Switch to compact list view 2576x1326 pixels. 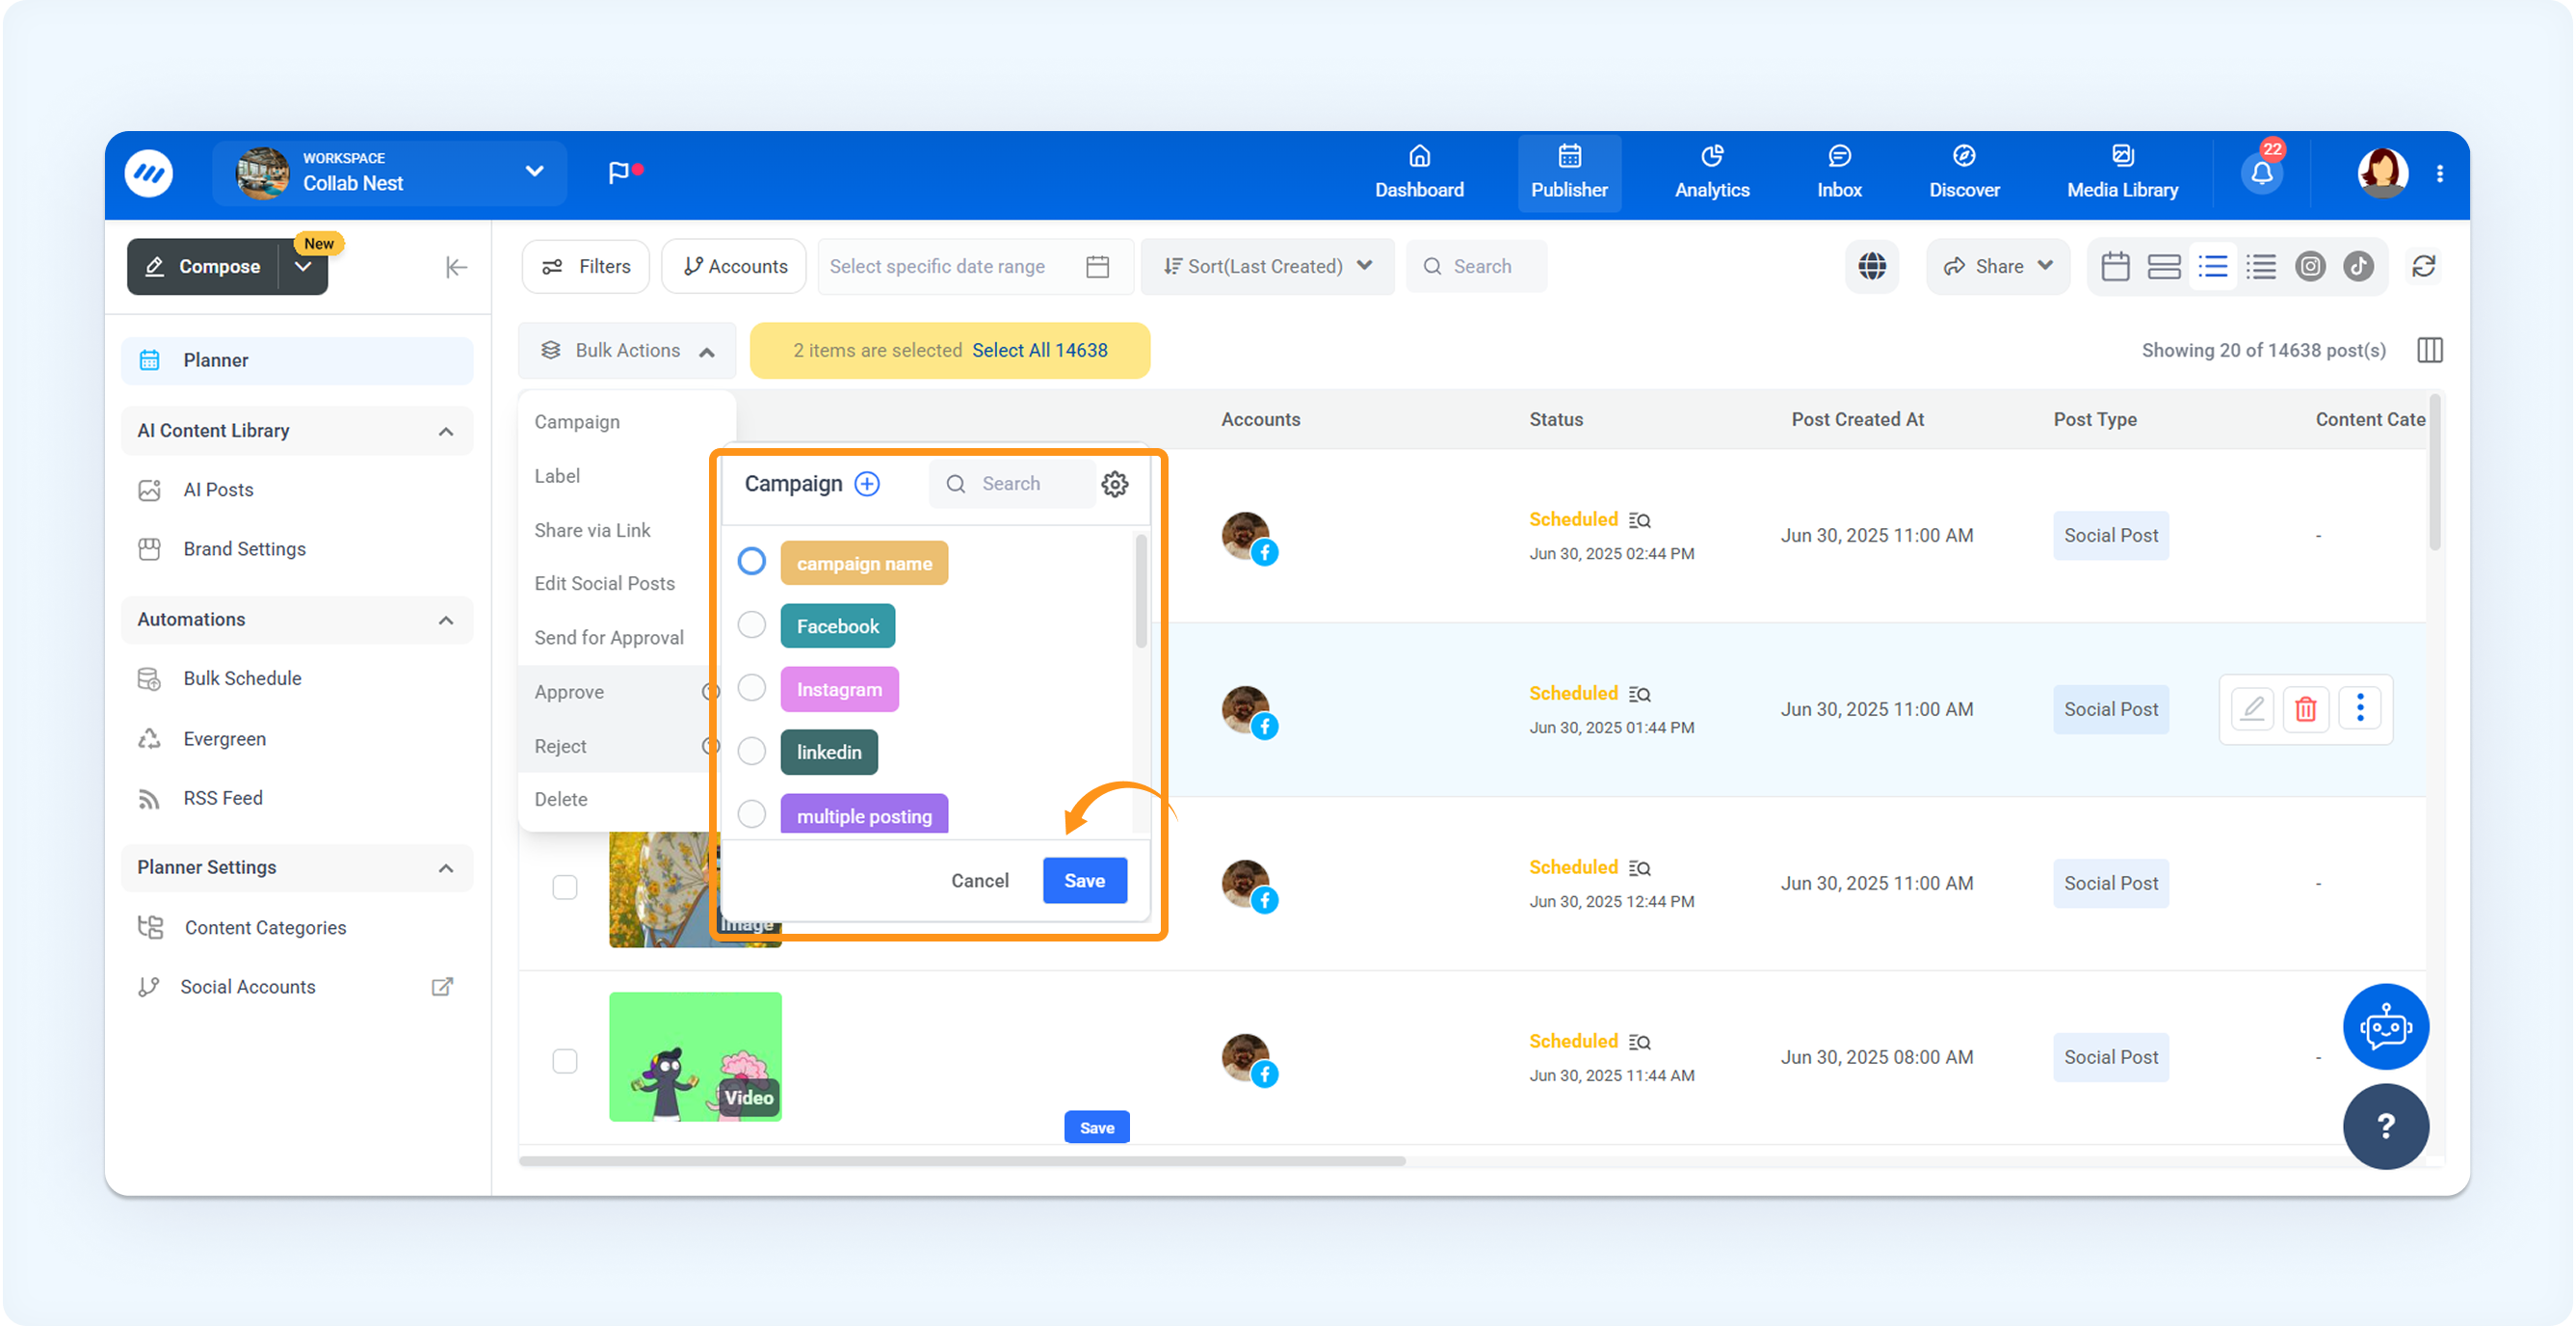click(x=2261, y=267)
